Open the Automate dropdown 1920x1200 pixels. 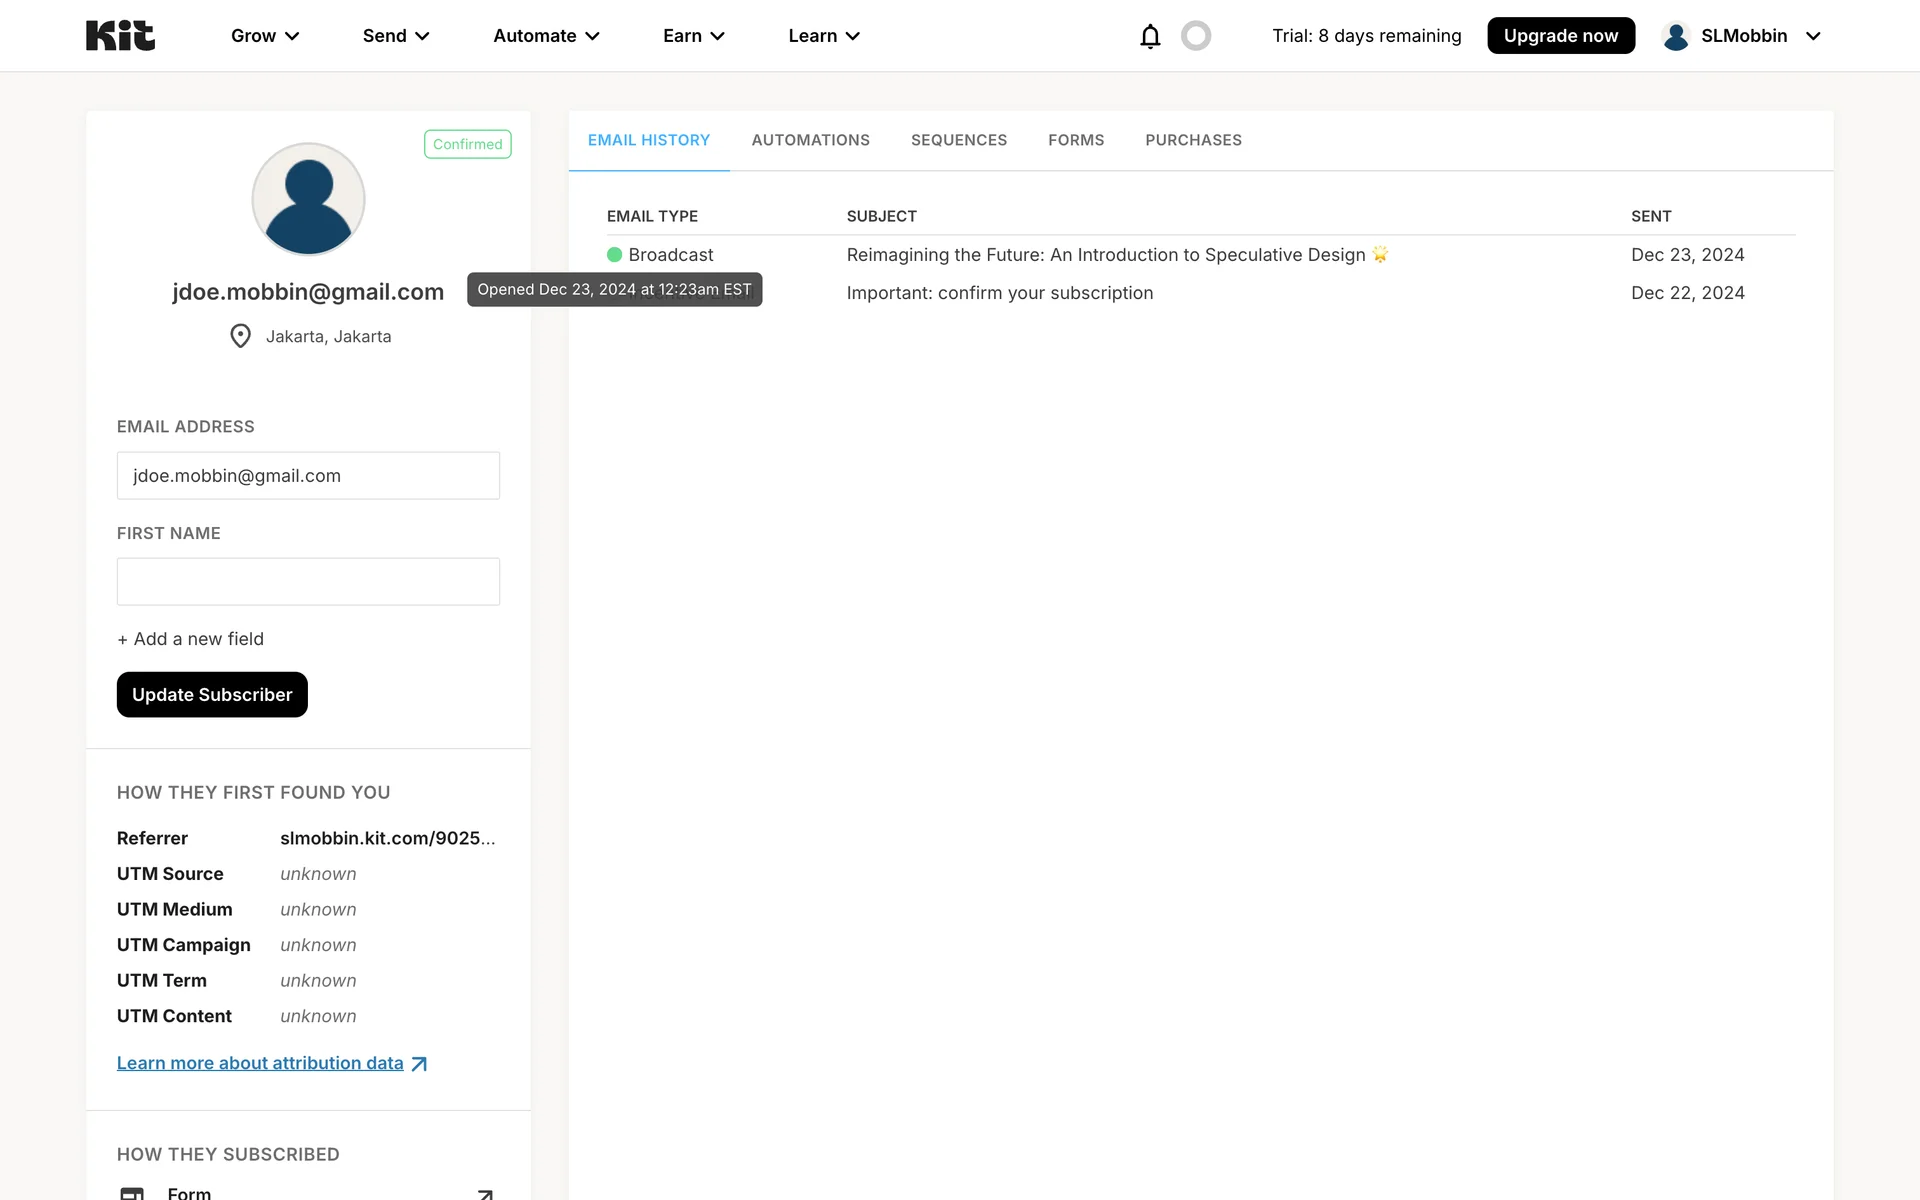click(546, 36)
